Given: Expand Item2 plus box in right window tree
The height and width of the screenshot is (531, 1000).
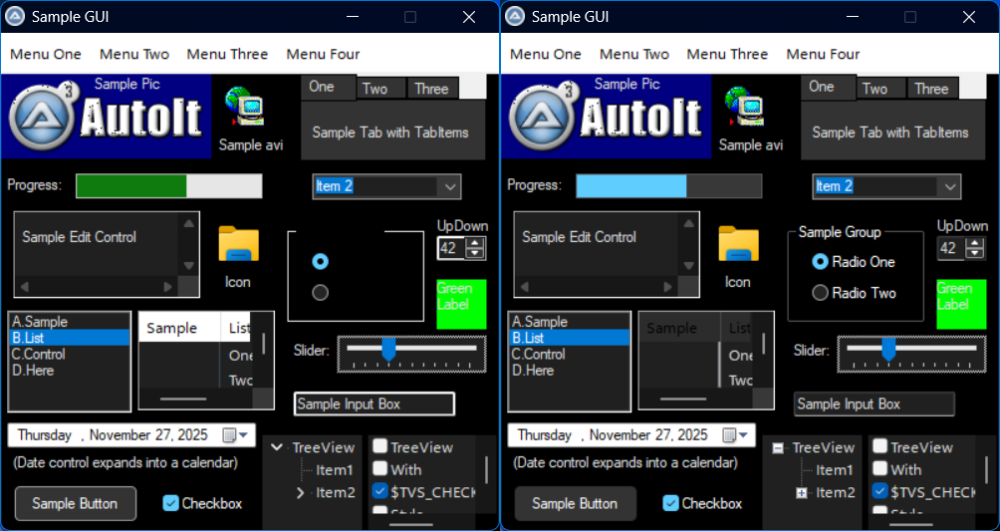Looking at the screenshot, I should 801,493.
